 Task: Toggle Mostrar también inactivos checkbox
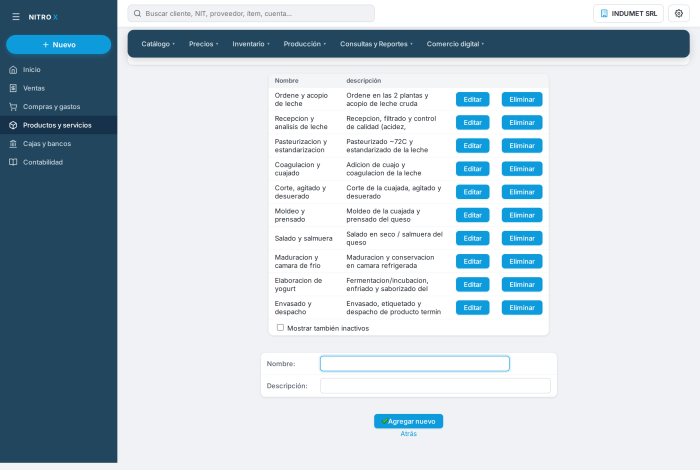pyautogui.click(x=280, y=328)
